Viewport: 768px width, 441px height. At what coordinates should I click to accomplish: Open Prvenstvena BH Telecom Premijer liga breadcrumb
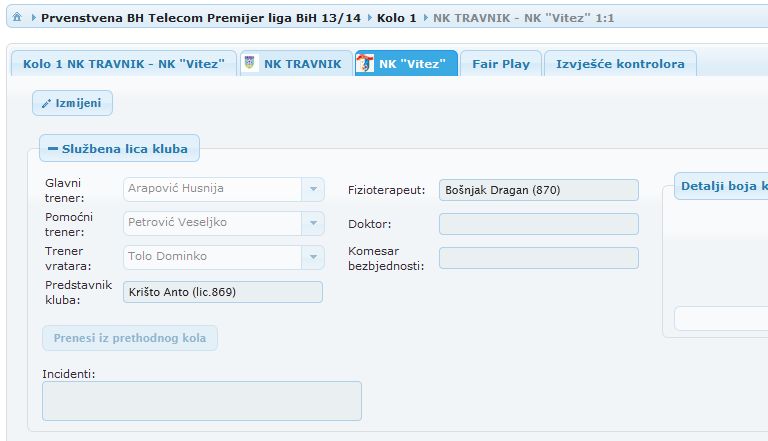(201, 18)
